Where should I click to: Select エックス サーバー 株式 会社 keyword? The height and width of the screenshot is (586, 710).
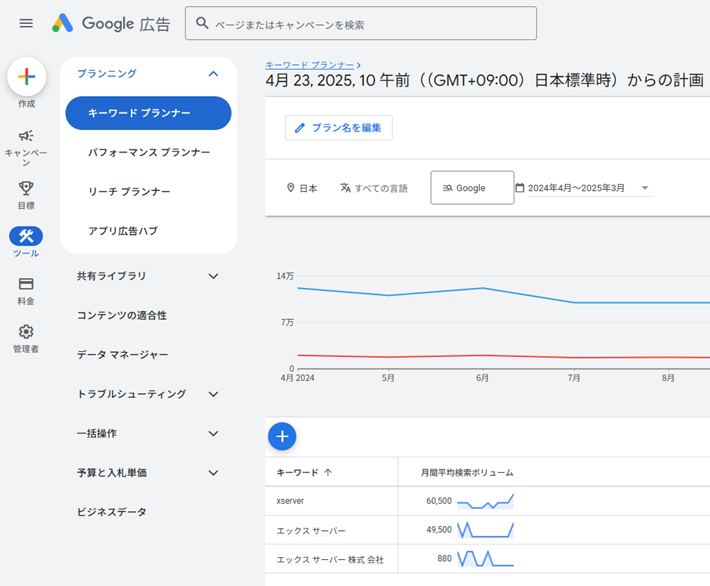pyautogui.click(x=330, y=560)
